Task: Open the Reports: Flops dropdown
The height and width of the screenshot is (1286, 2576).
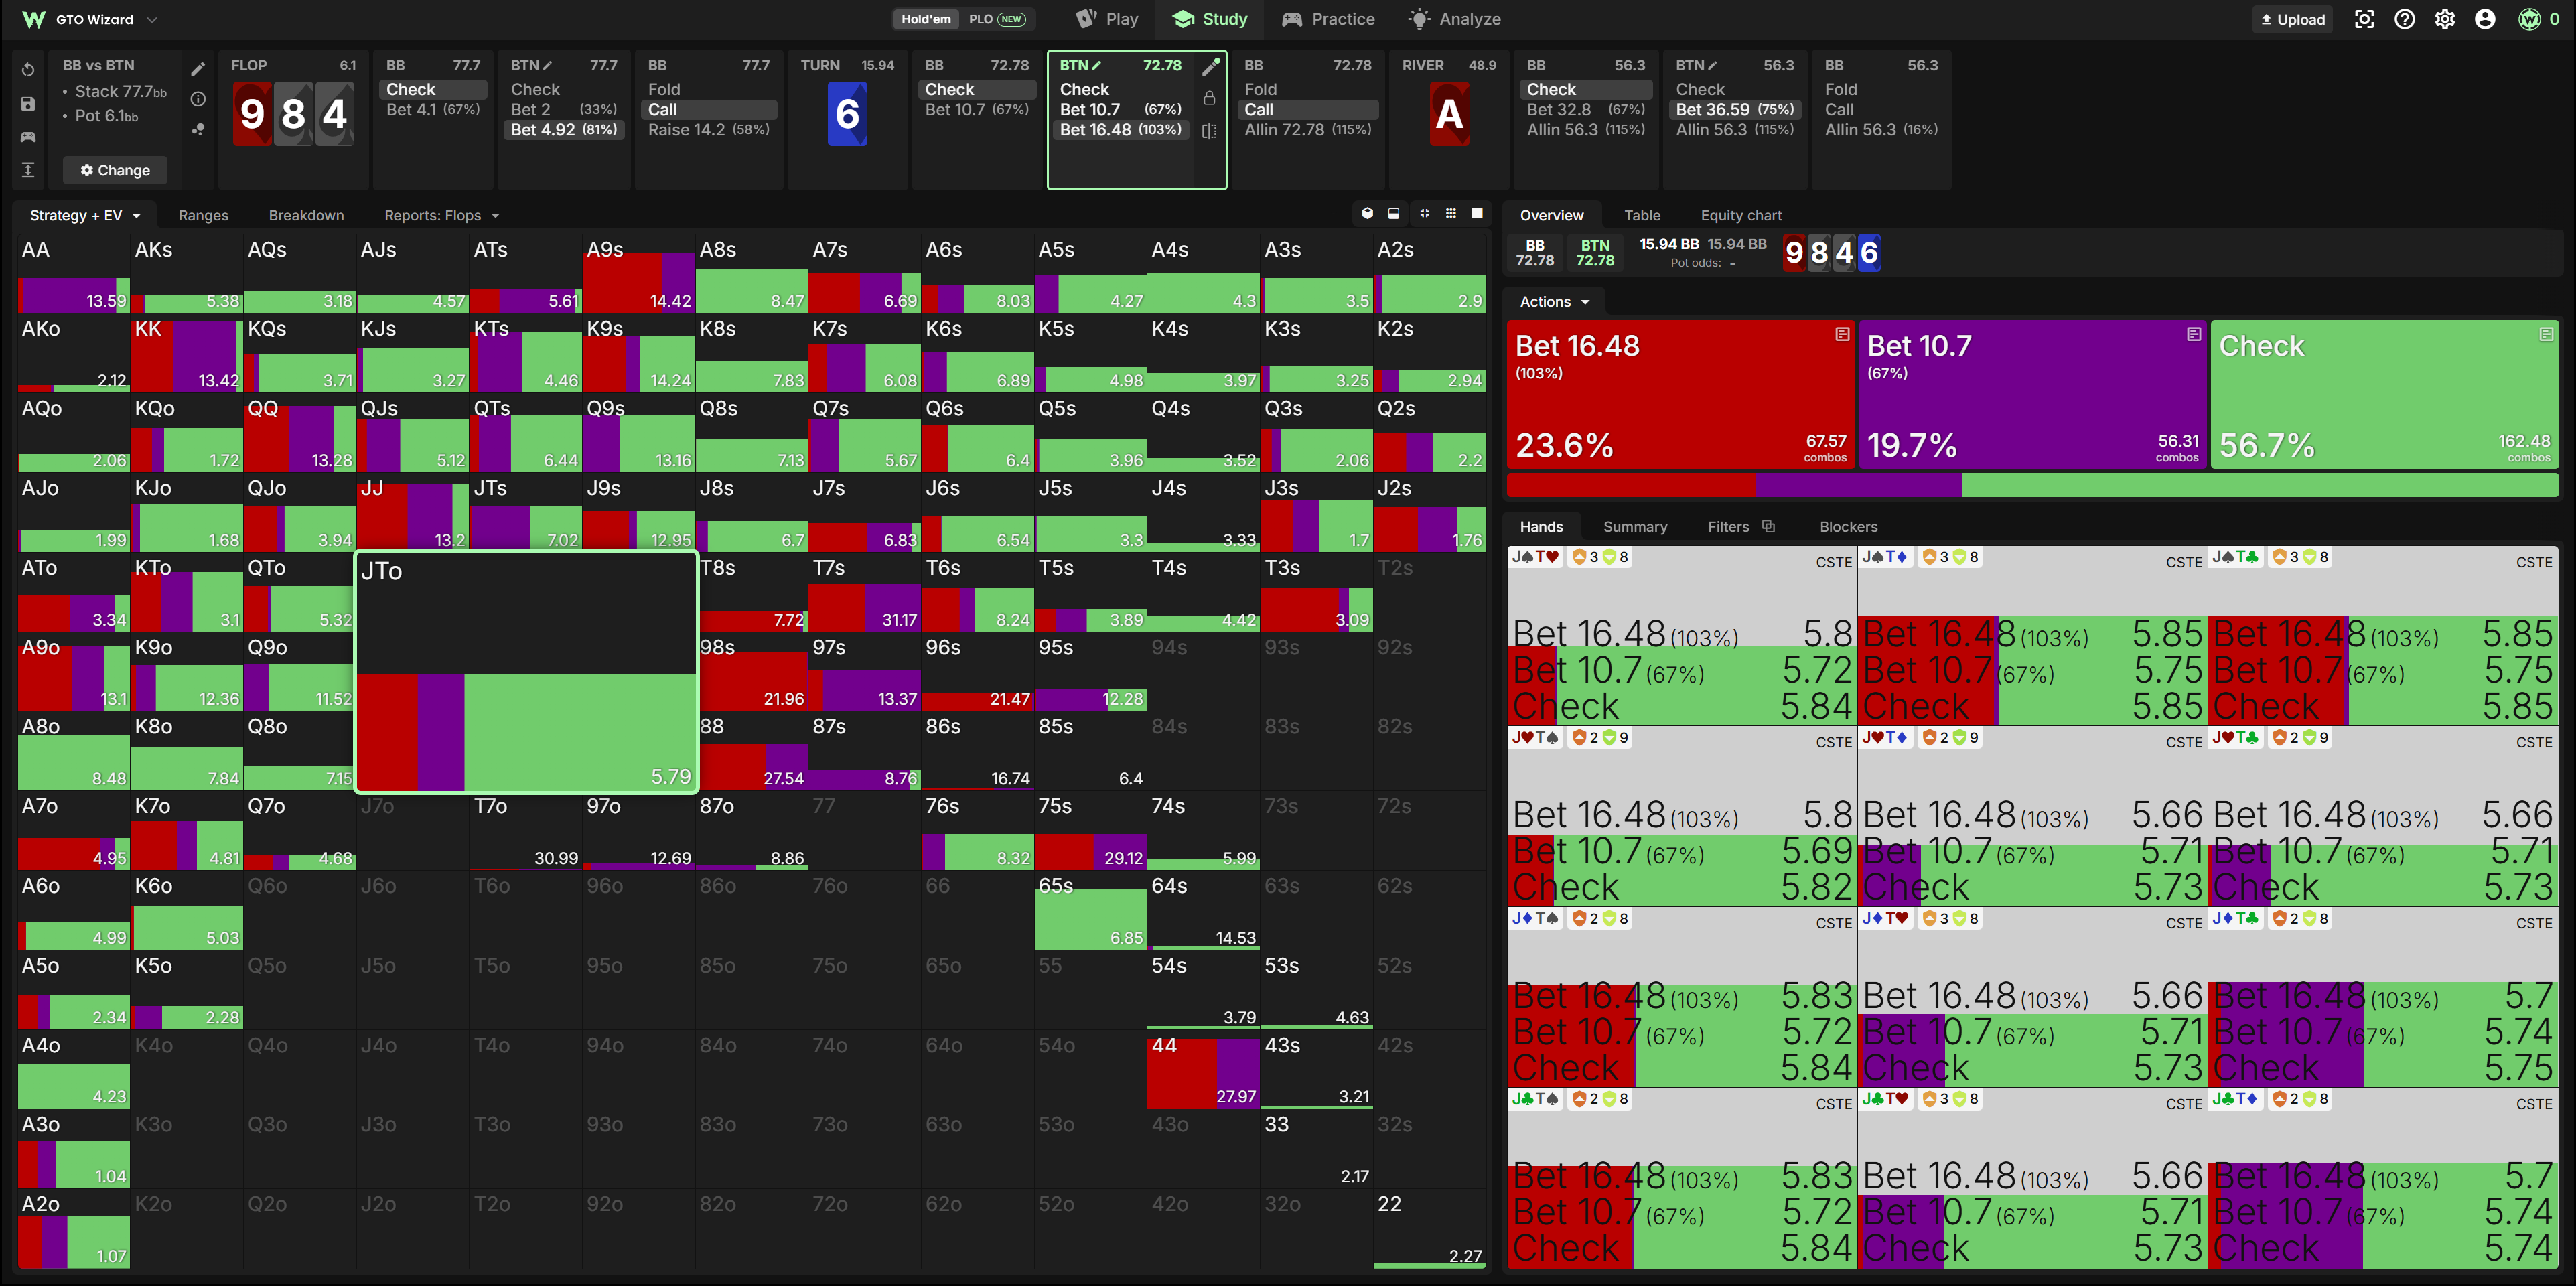Action: [441, 215]
